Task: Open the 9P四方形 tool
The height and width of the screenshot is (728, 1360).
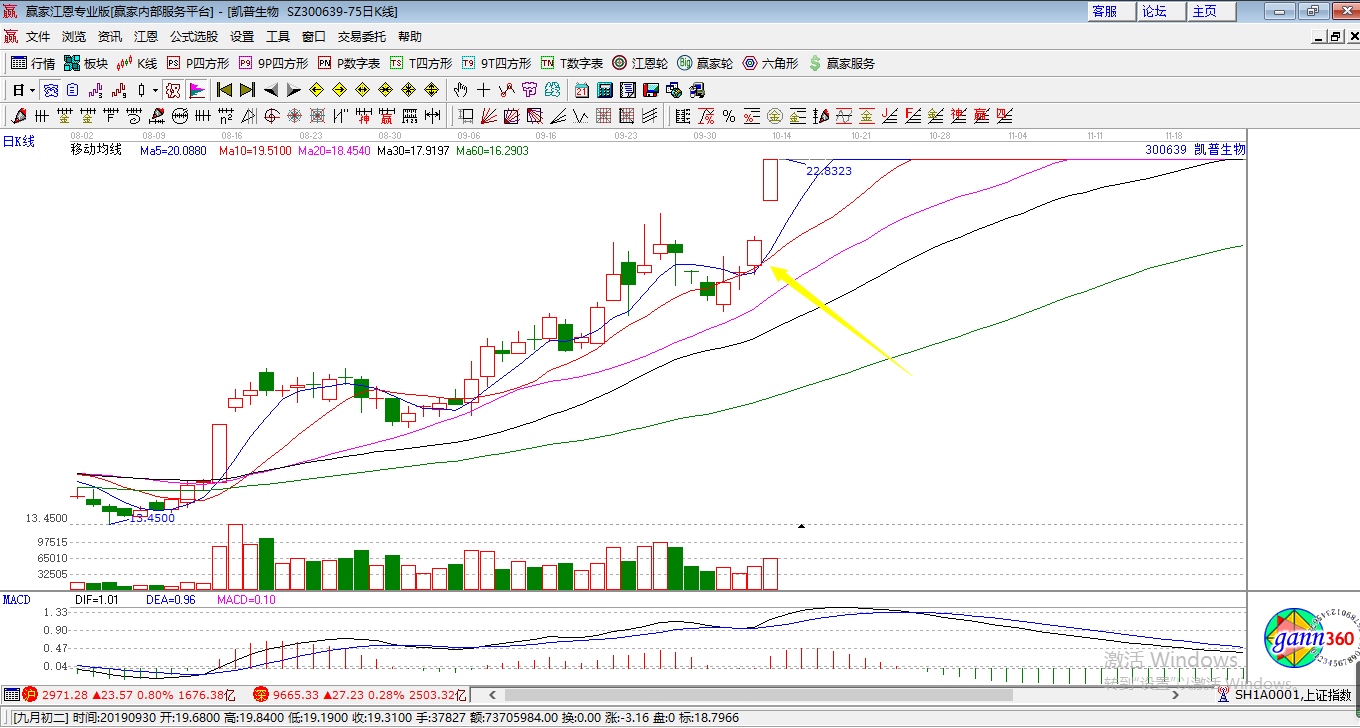Action: tap(273, 63)
